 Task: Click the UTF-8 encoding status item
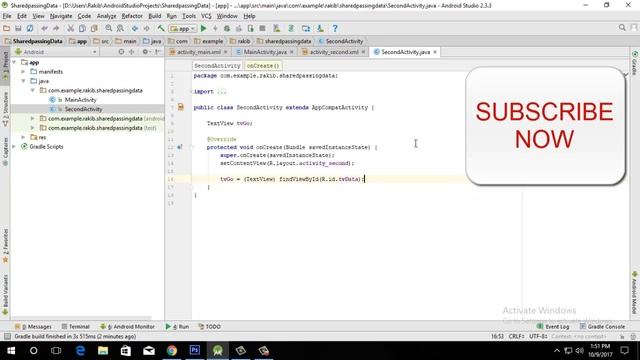click(x=538, y=336)
